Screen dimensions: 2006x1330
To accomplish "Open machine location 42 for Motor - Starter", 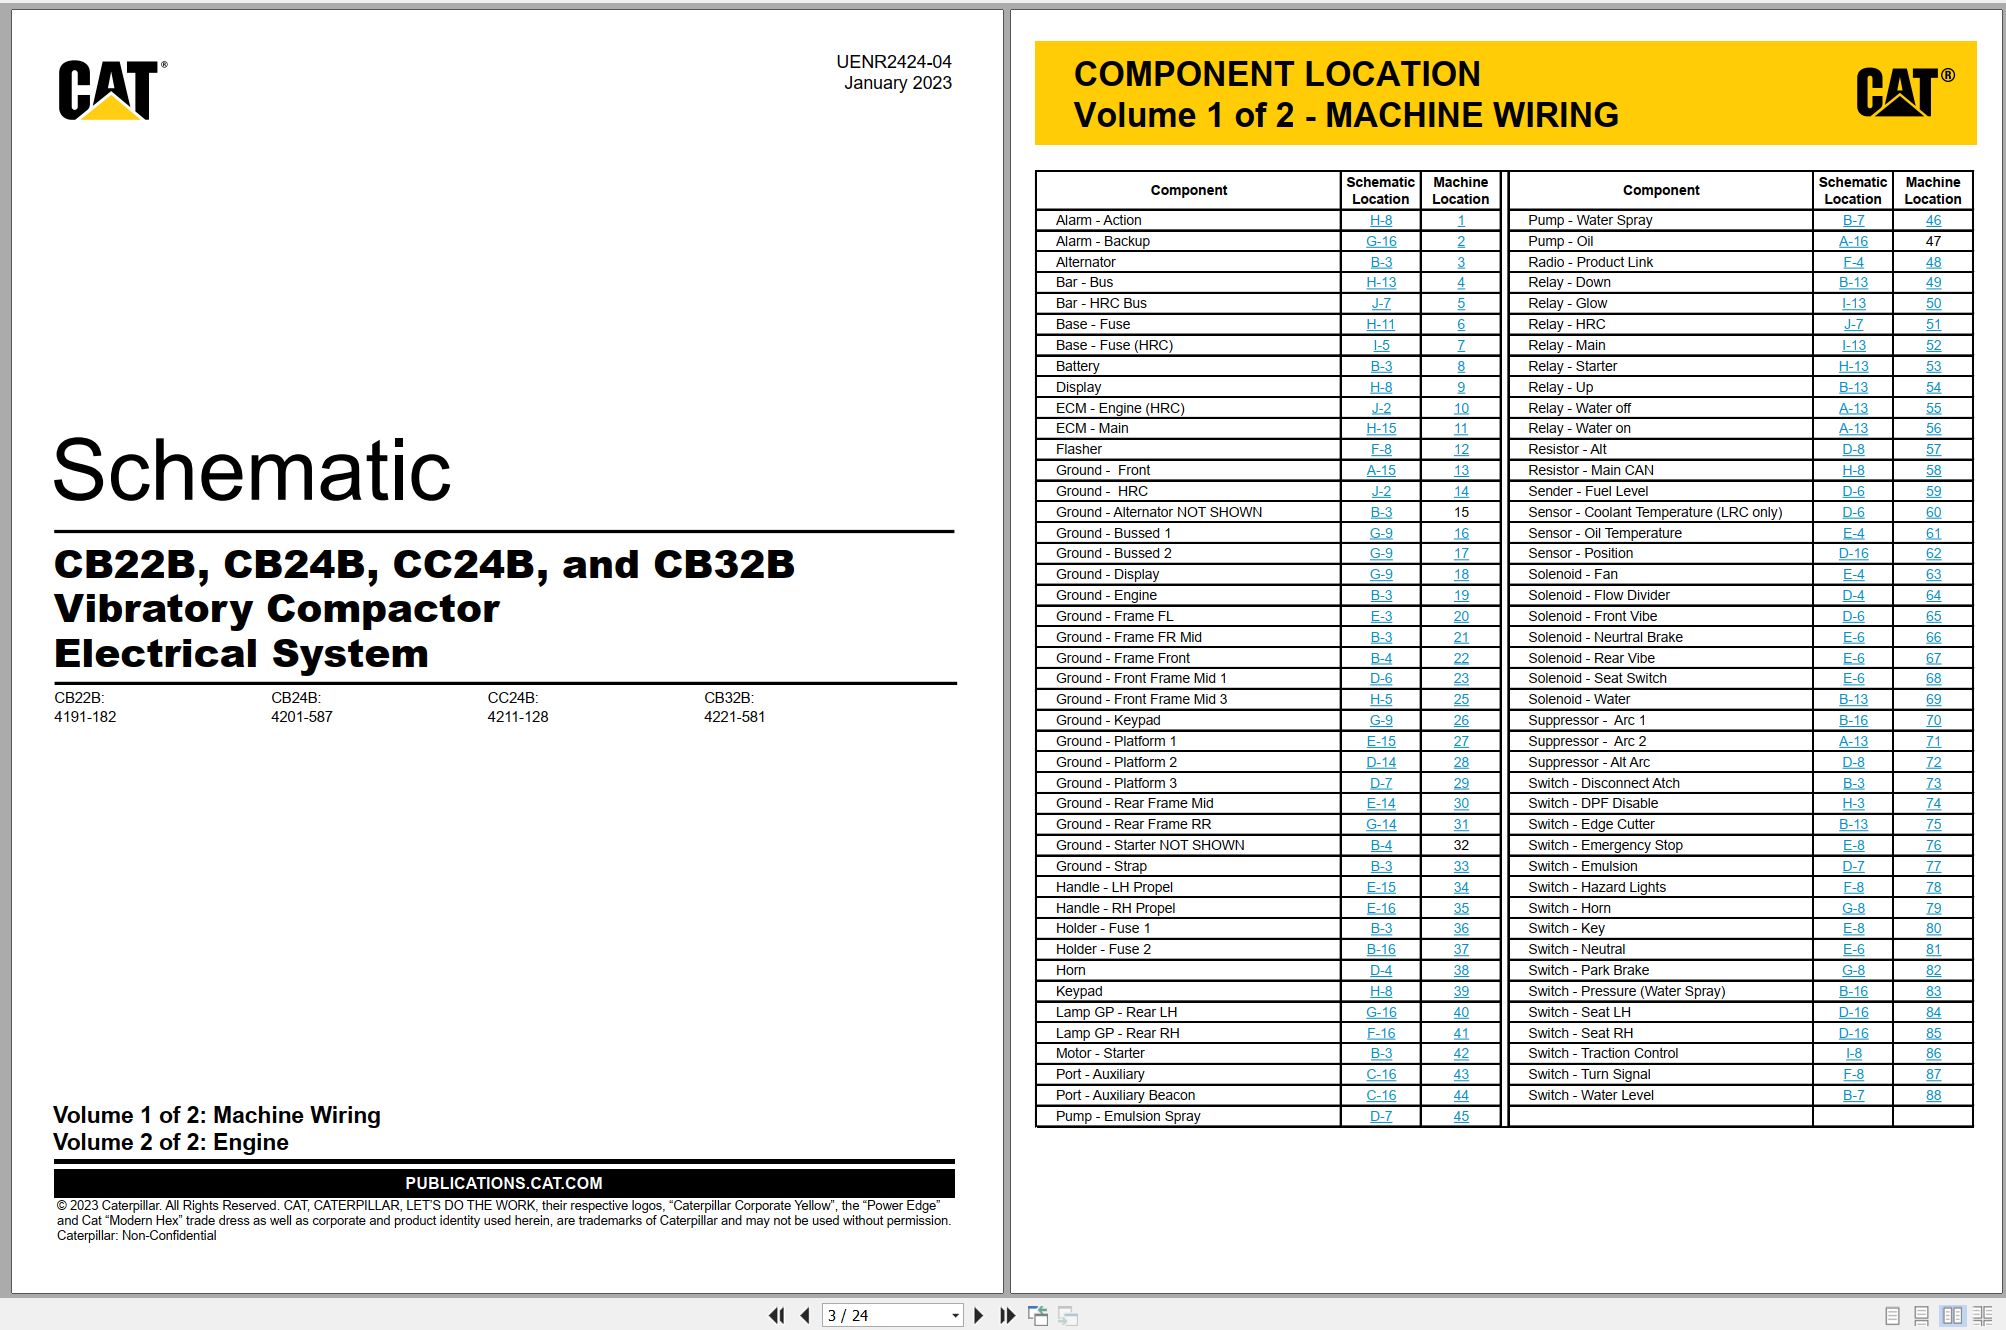I will pyautogui.click(x=1461, y=1054).
